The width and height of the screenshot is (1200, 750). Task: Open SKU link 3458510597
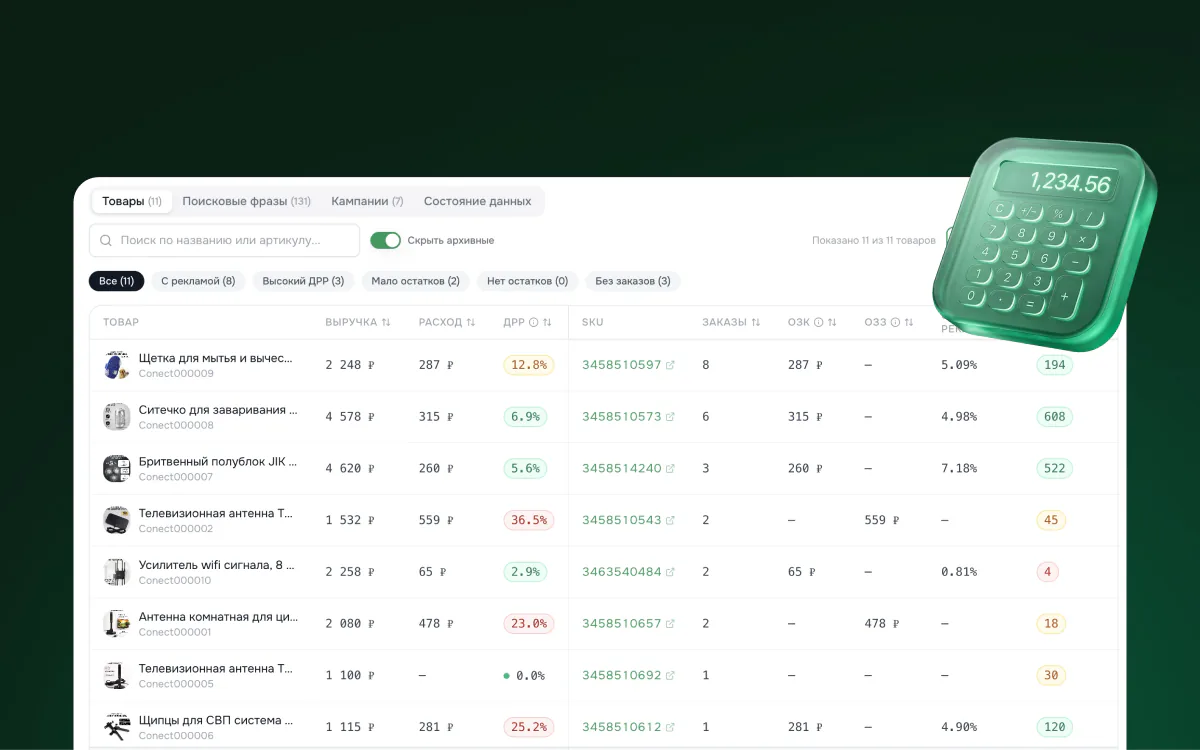pos(621,365)
